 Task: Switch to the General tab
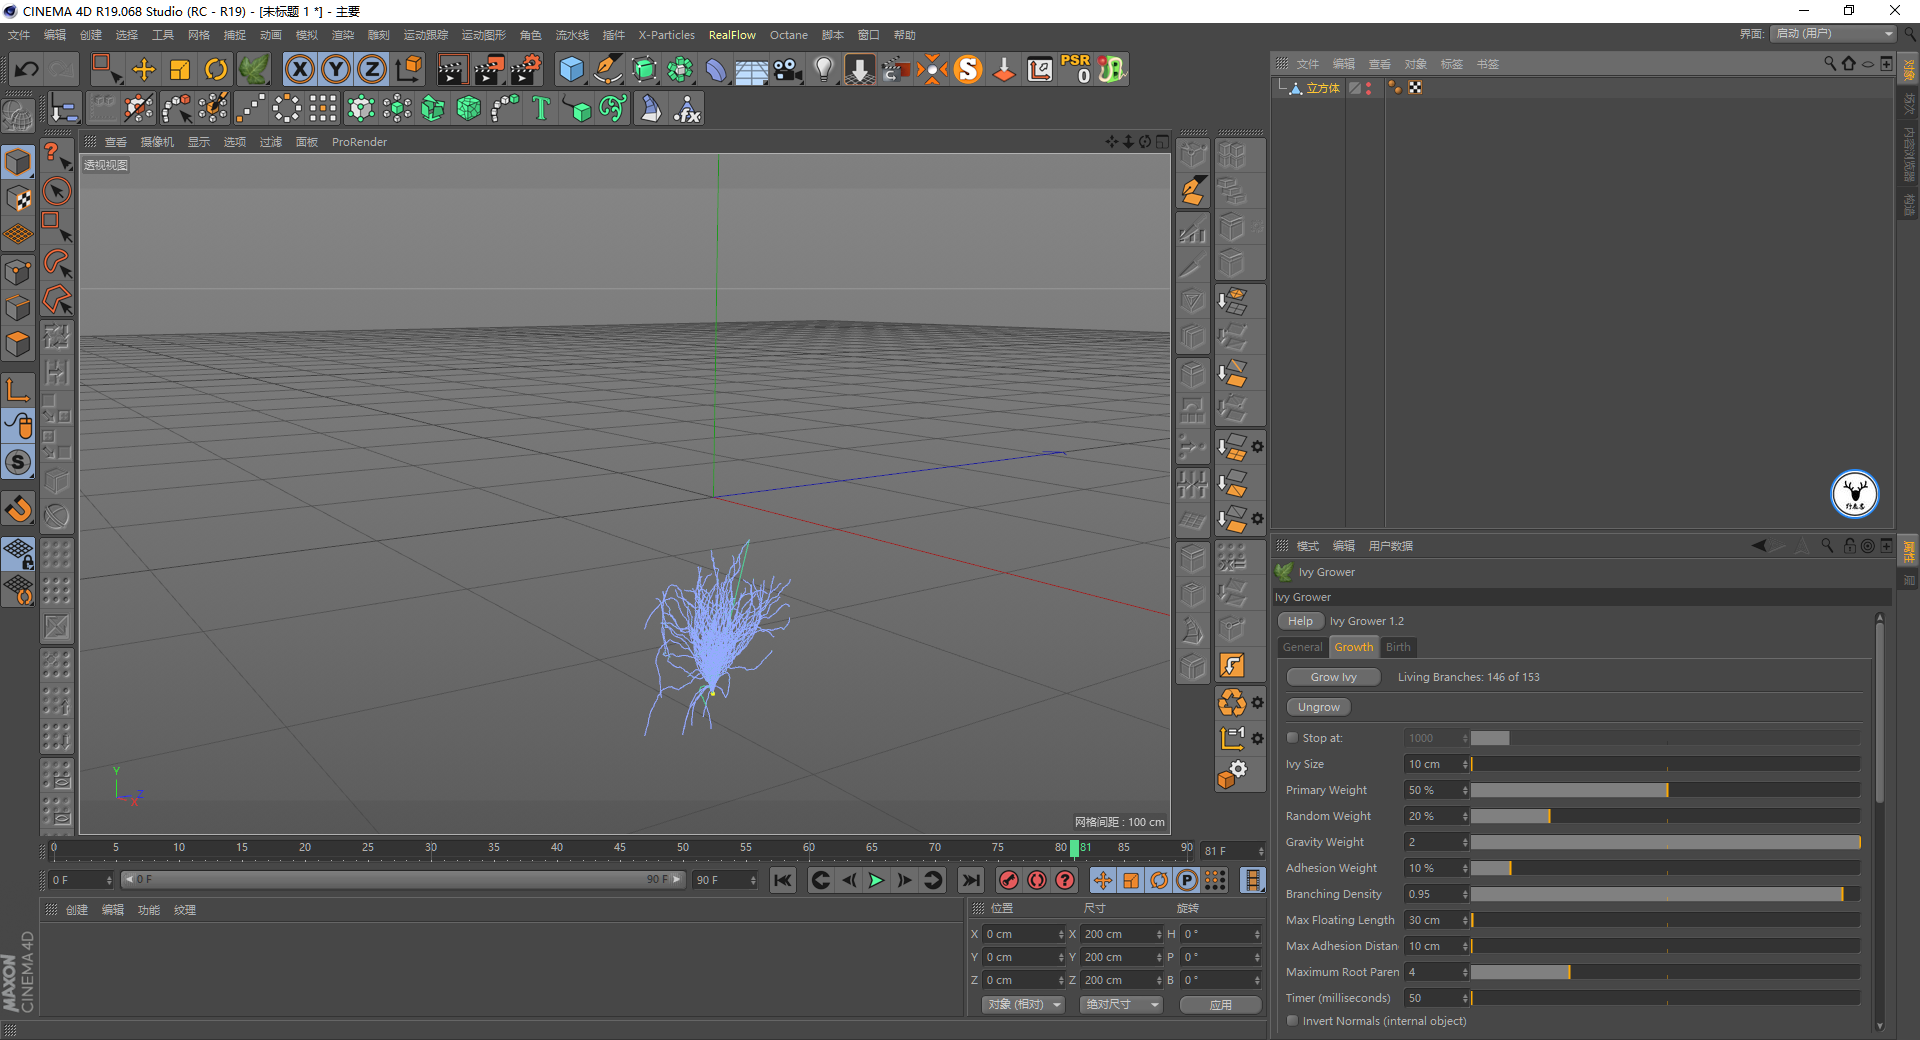1302,647
